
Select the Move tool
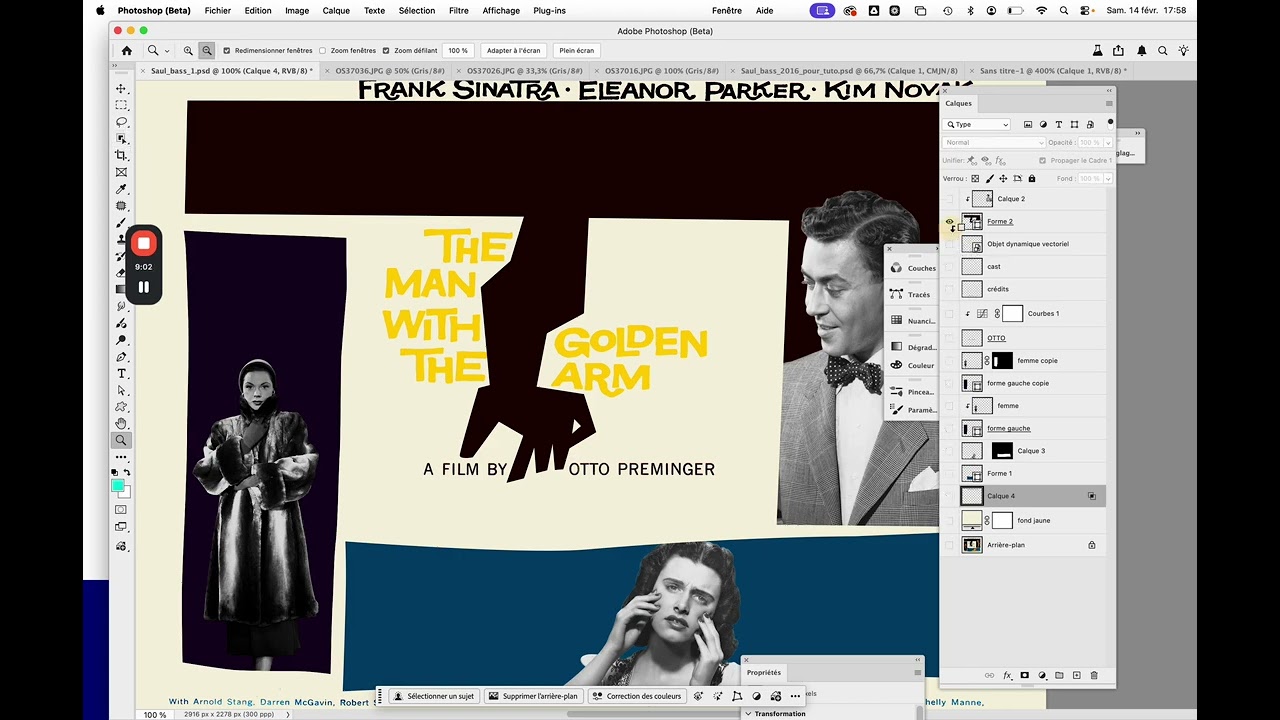click(x=121, y=88)
